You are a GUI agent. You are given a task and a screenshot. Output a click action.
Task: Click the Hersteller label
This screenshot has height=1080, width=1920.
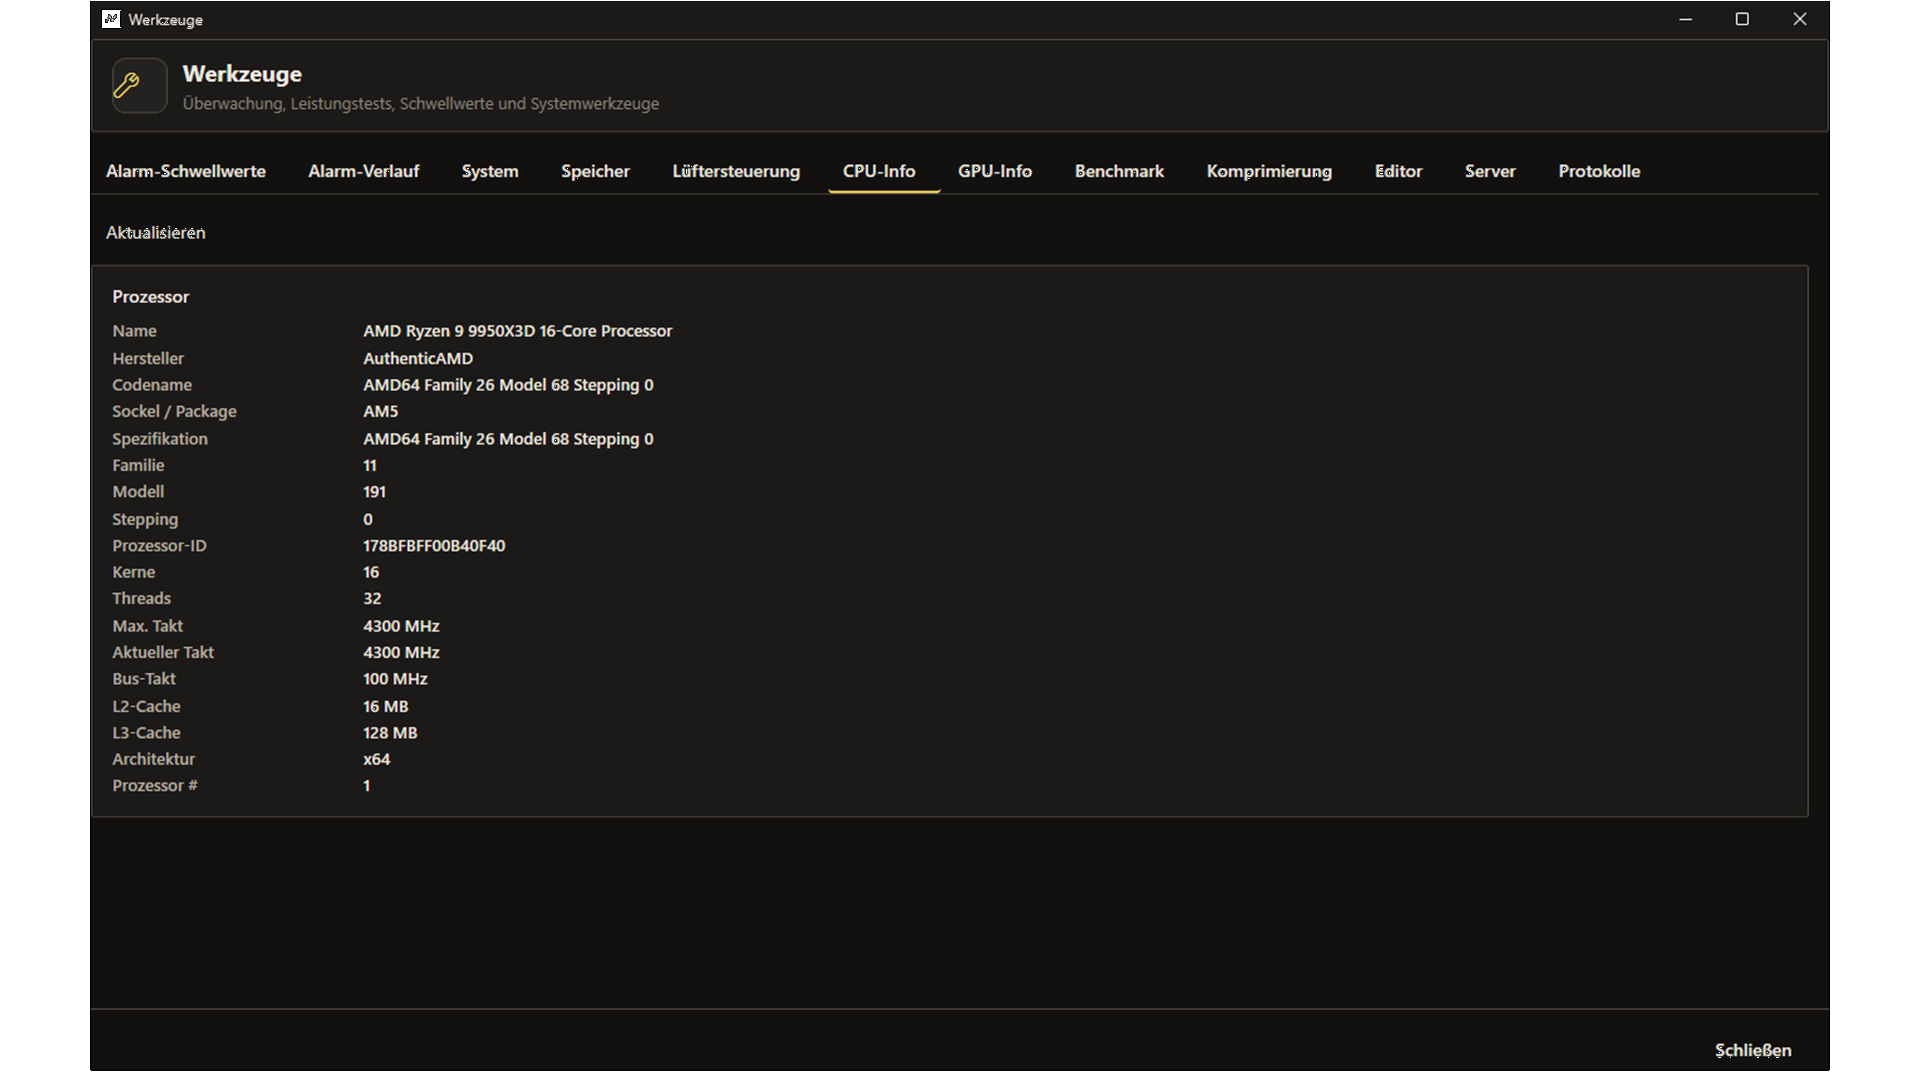coord(148,358)
